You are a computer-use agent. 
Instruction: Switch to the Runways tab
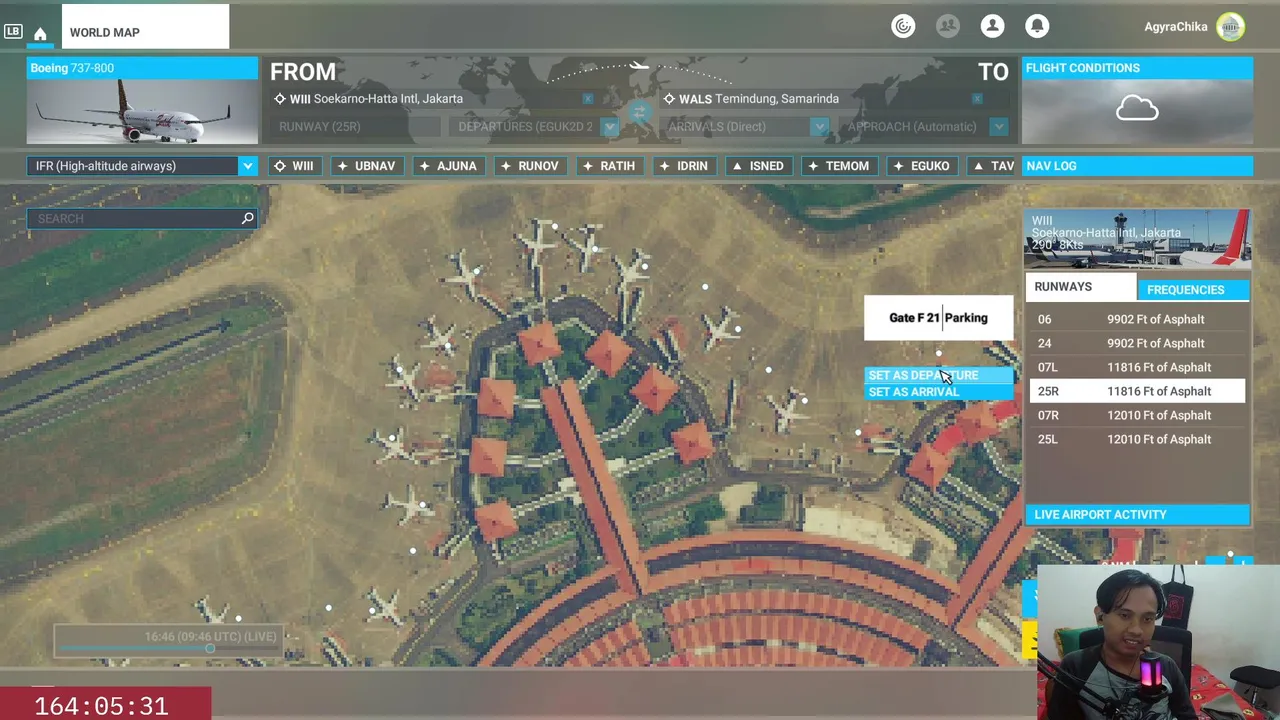1081,288
